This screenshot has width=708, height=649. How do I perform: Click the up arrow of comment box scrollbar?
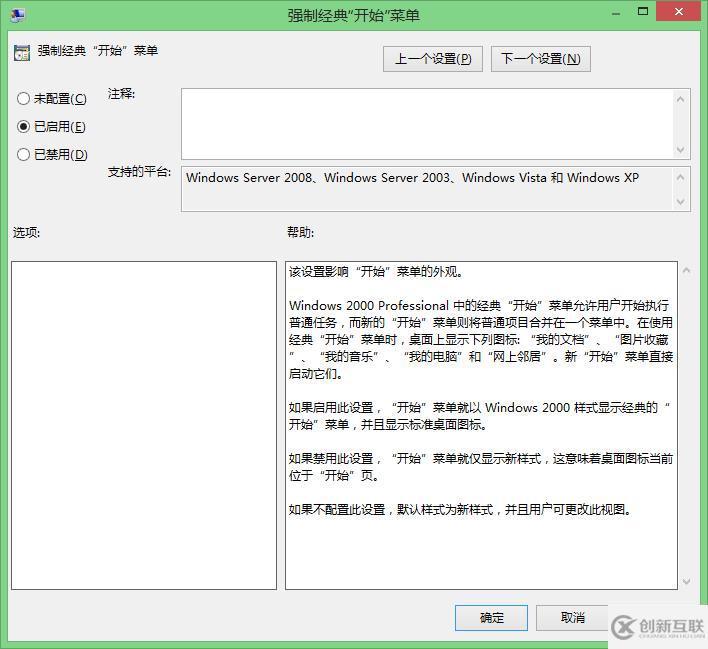click(681, 98)
